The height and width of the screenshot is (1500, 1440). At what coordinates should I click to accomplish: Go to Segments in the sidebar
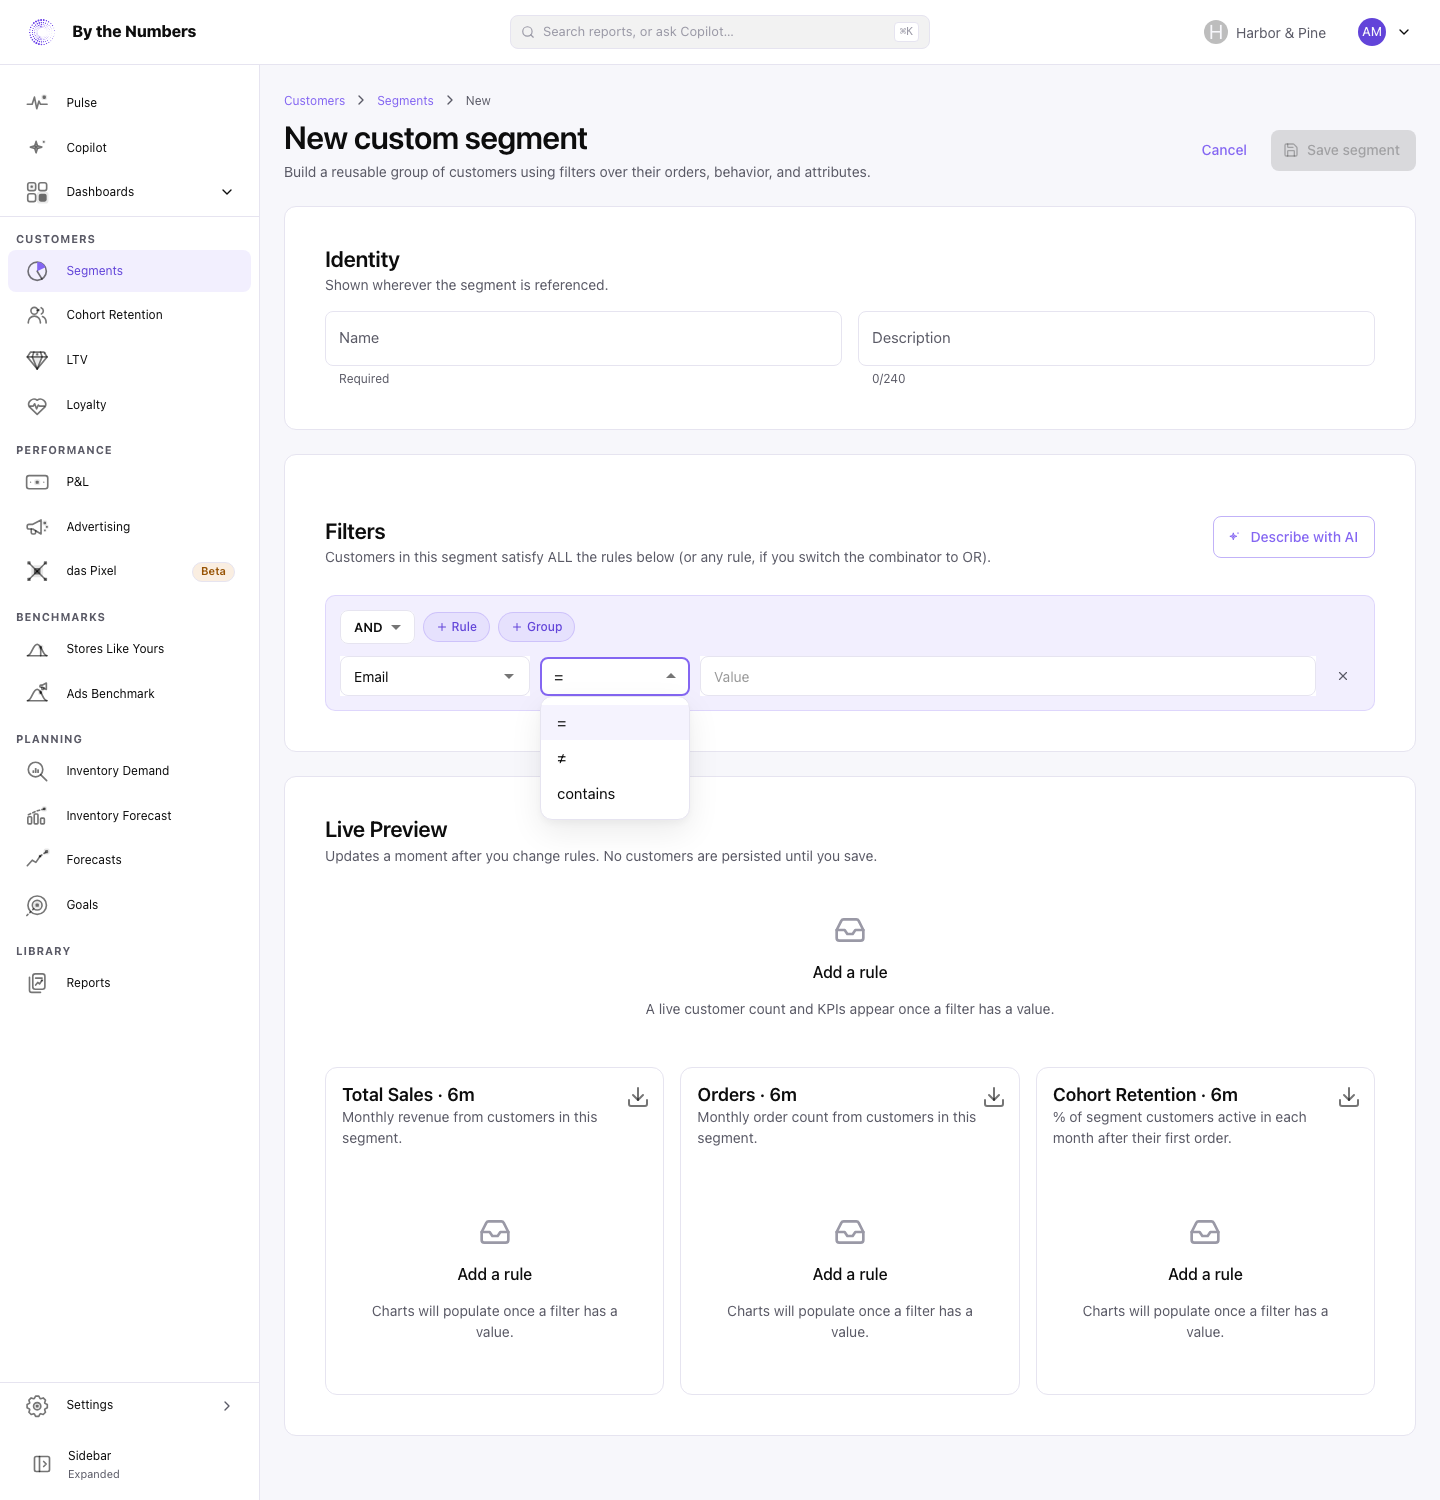coord(130,271)
